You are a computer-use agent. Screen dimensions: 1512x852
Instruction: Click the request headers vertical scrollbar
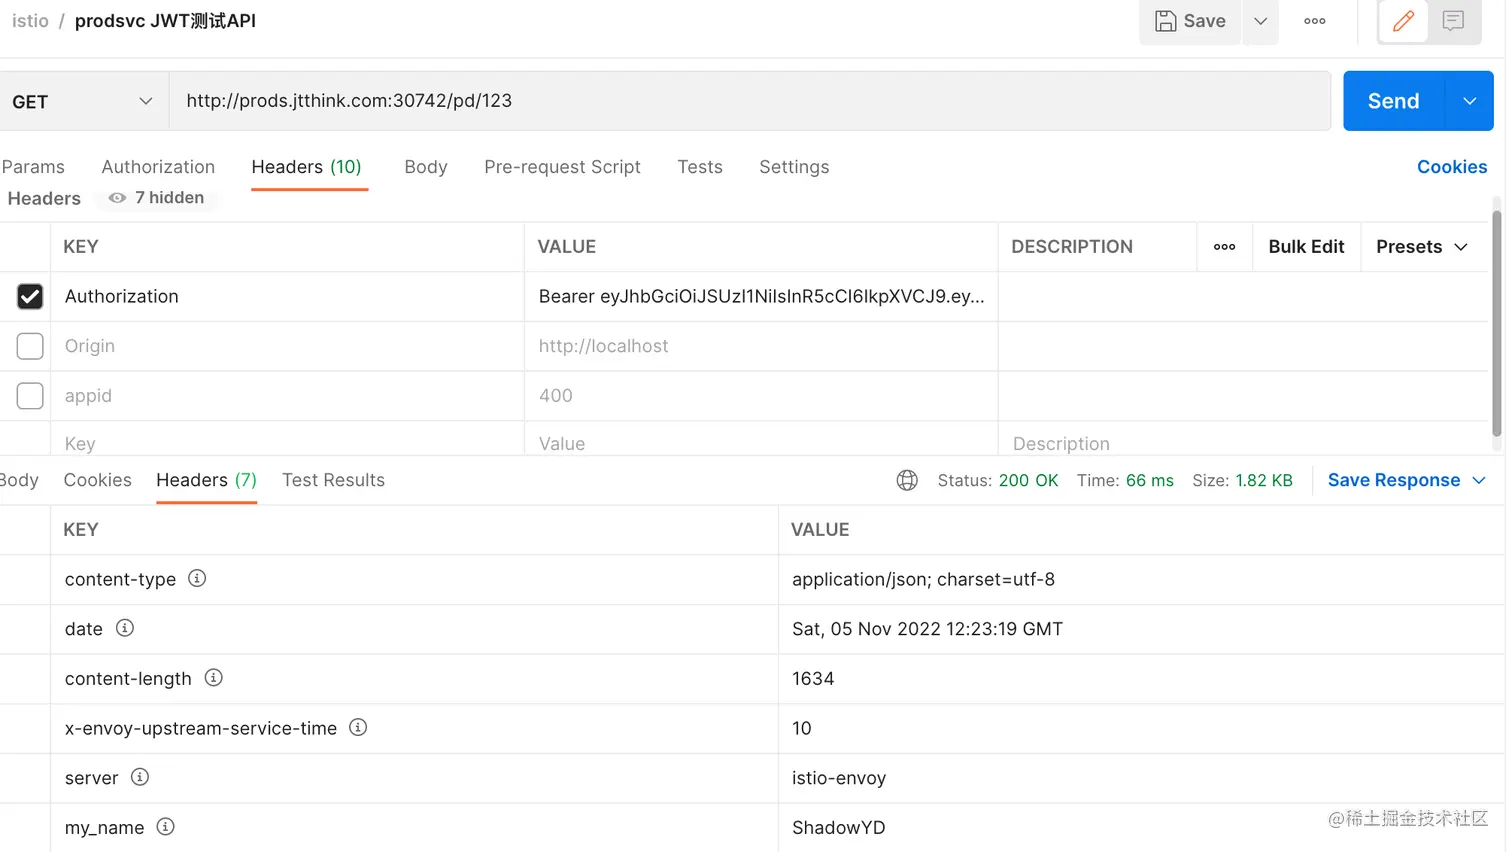point(1497,324)
